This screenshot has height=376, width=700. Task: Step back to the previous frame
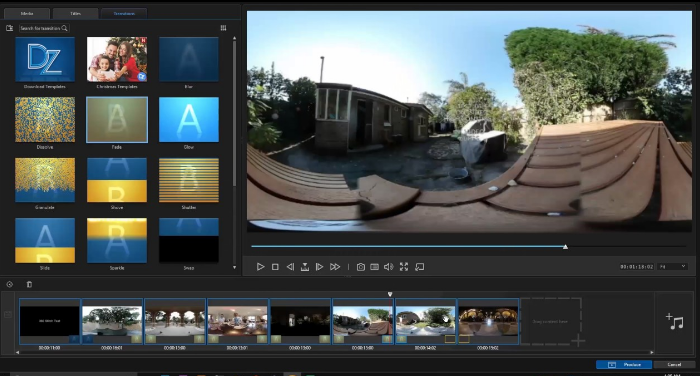pos(290,267)
